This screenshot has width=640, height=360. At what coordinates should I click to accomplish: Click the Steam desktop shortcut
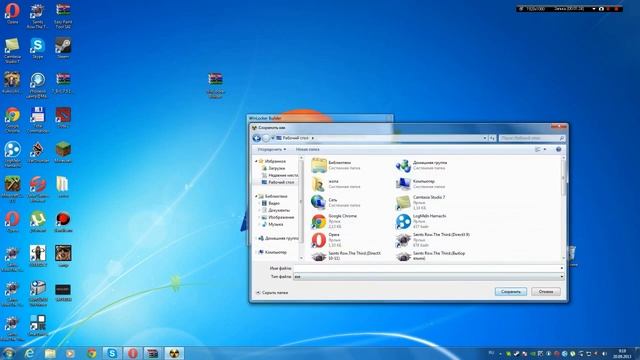tap(63, 49)
